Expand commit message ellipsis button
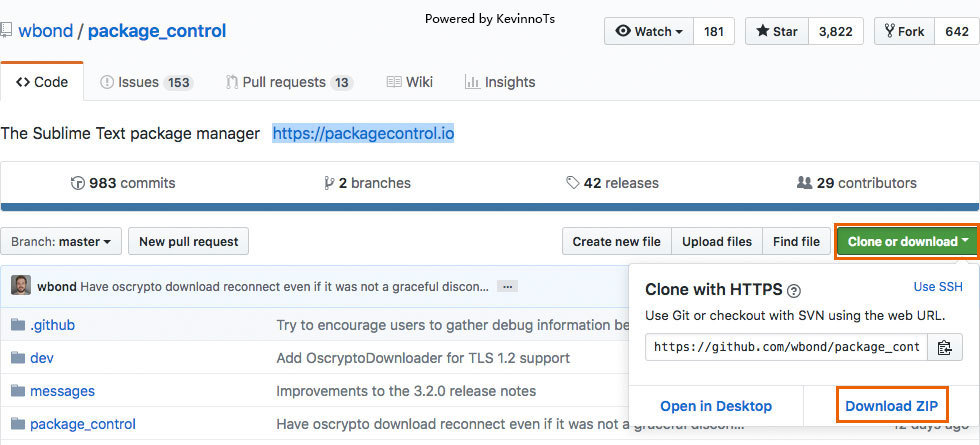The image size is (980, 445). click(x=508, y=287)
